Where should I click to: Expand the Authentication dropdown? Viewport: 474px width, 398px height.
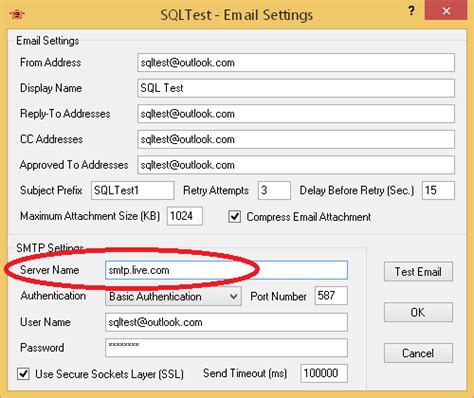(173, 296)
